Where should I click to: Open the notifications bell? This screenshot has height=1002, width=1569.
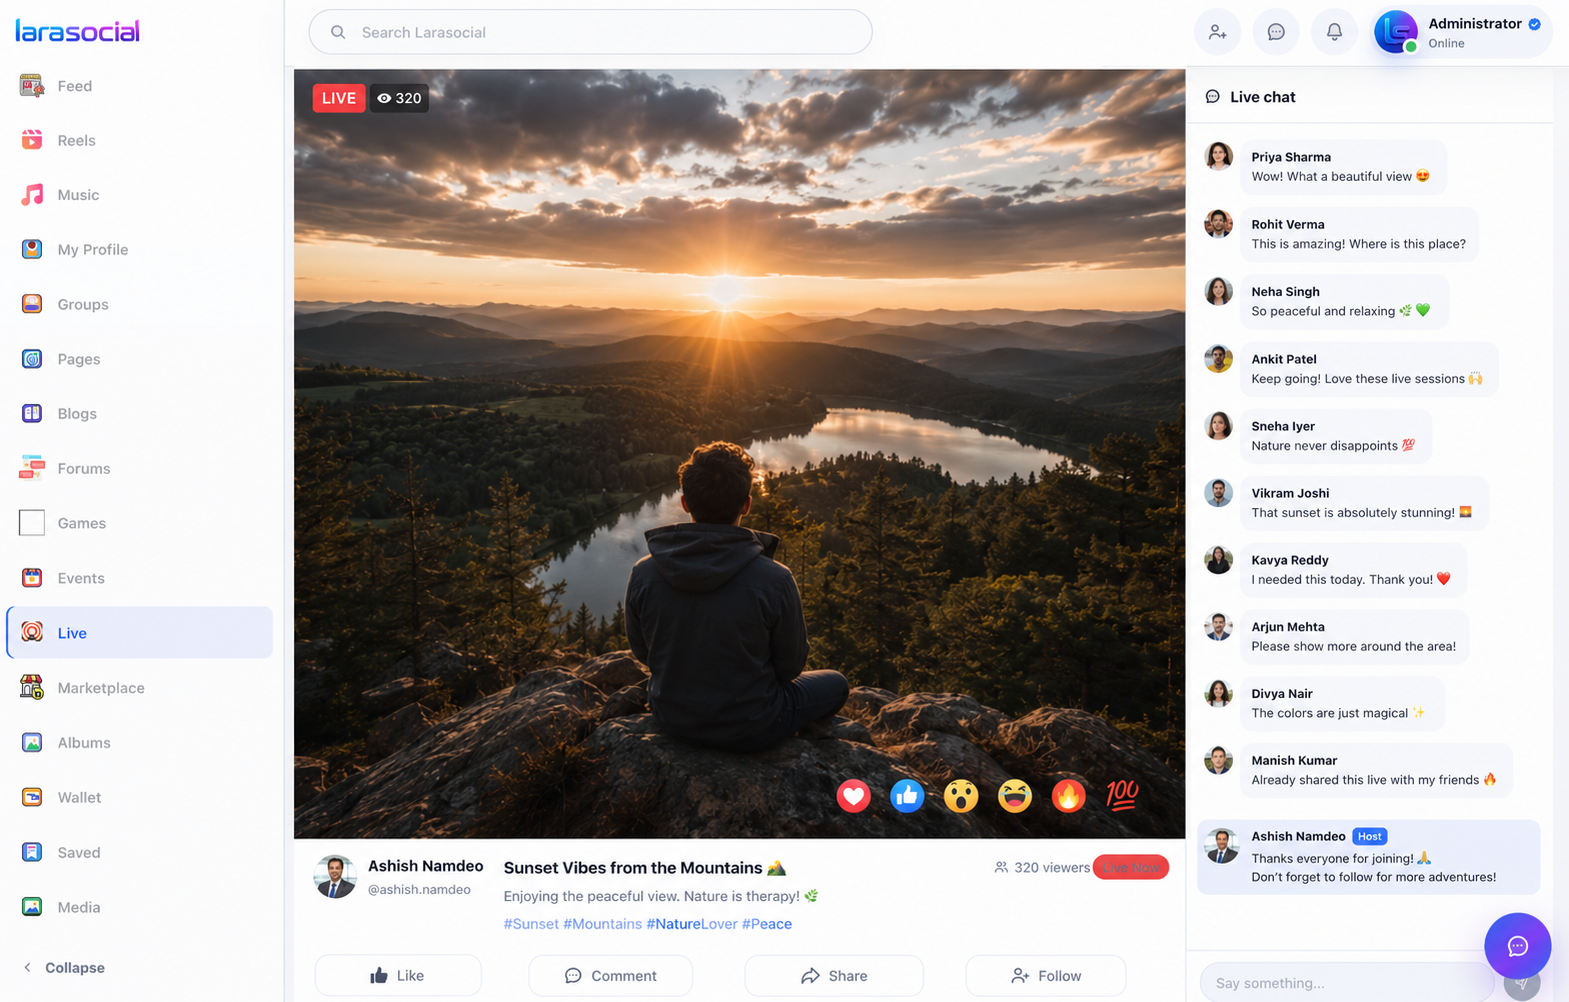coord(1334,32)
